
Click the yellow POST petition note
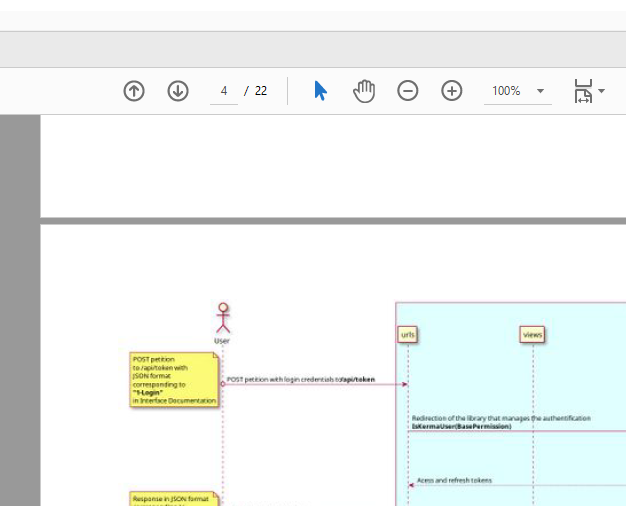click(x=174, y=380)
